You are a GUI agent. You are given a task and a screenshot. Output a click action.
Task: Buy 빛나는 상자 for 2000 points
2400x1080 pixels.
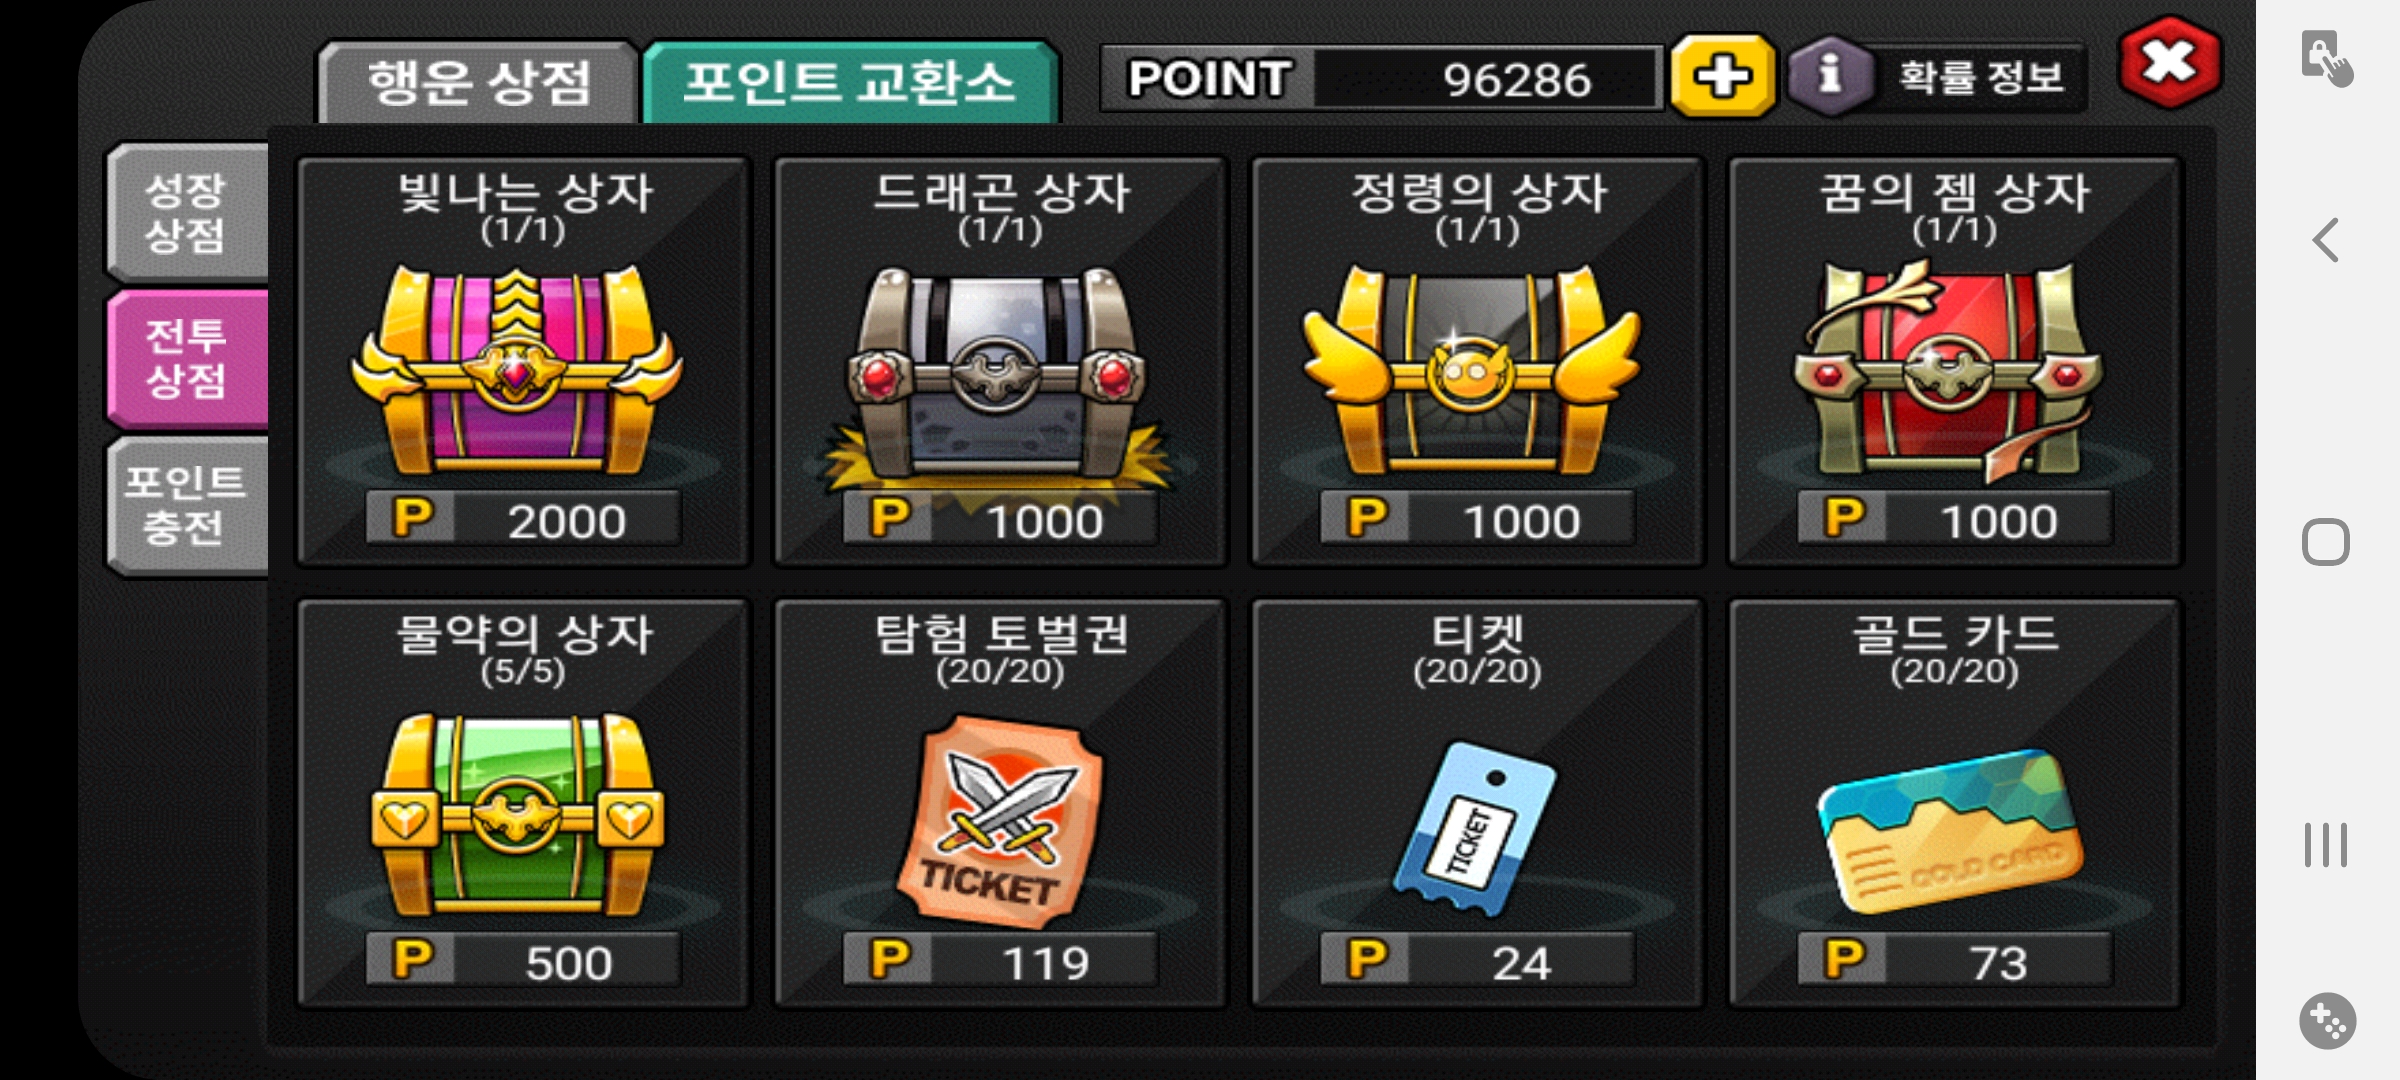pyautogui.click(x=523, y=519)
